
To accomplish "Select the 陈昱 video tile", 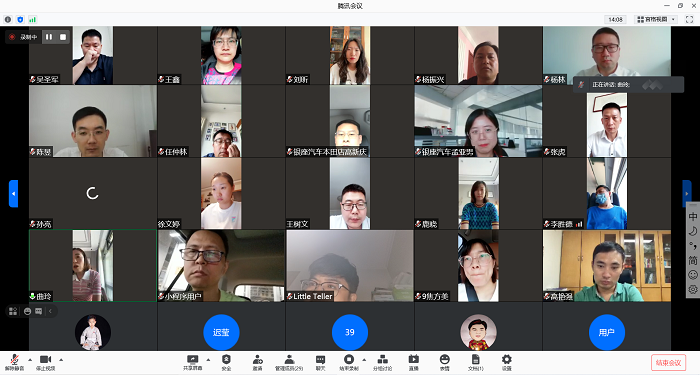I will coord(93,121).
